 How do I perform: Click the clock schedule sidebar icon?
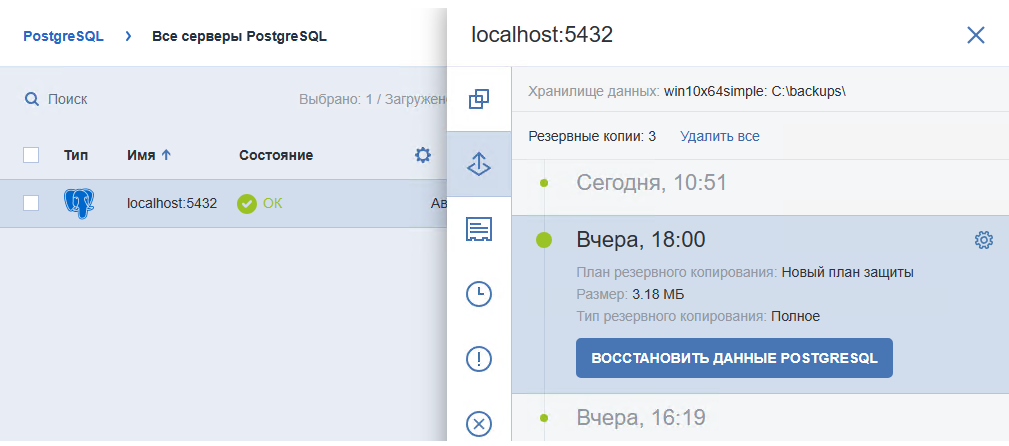(479, 294)
